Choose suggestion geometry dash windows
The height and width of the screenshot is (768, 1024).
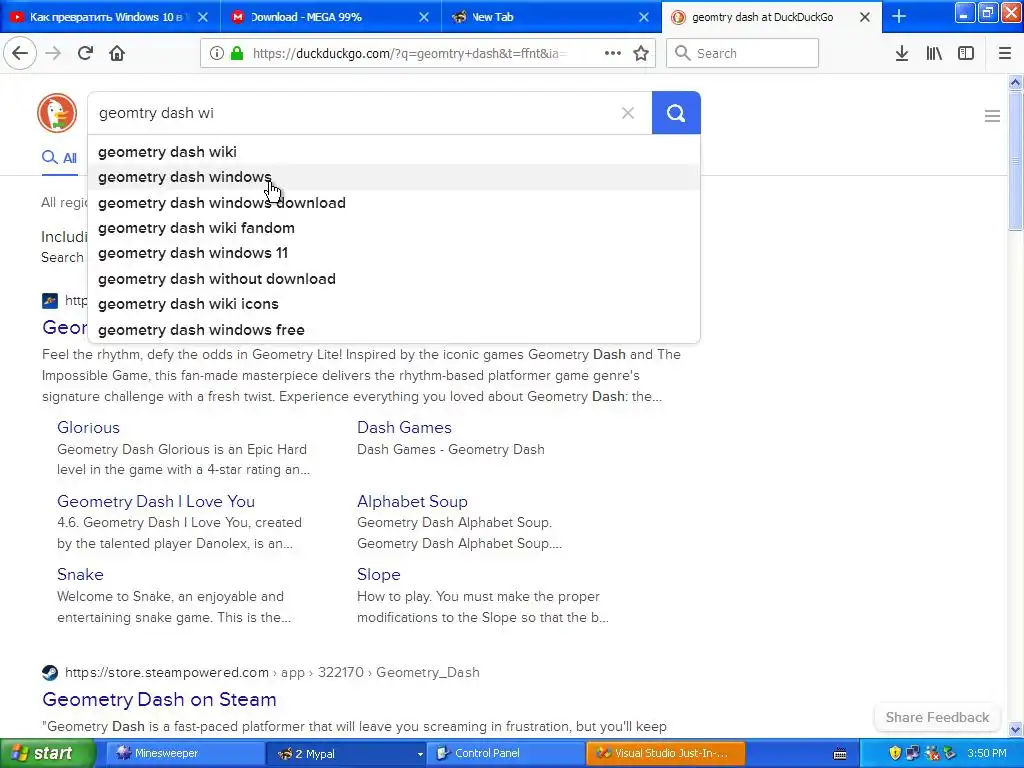point(394,177)
